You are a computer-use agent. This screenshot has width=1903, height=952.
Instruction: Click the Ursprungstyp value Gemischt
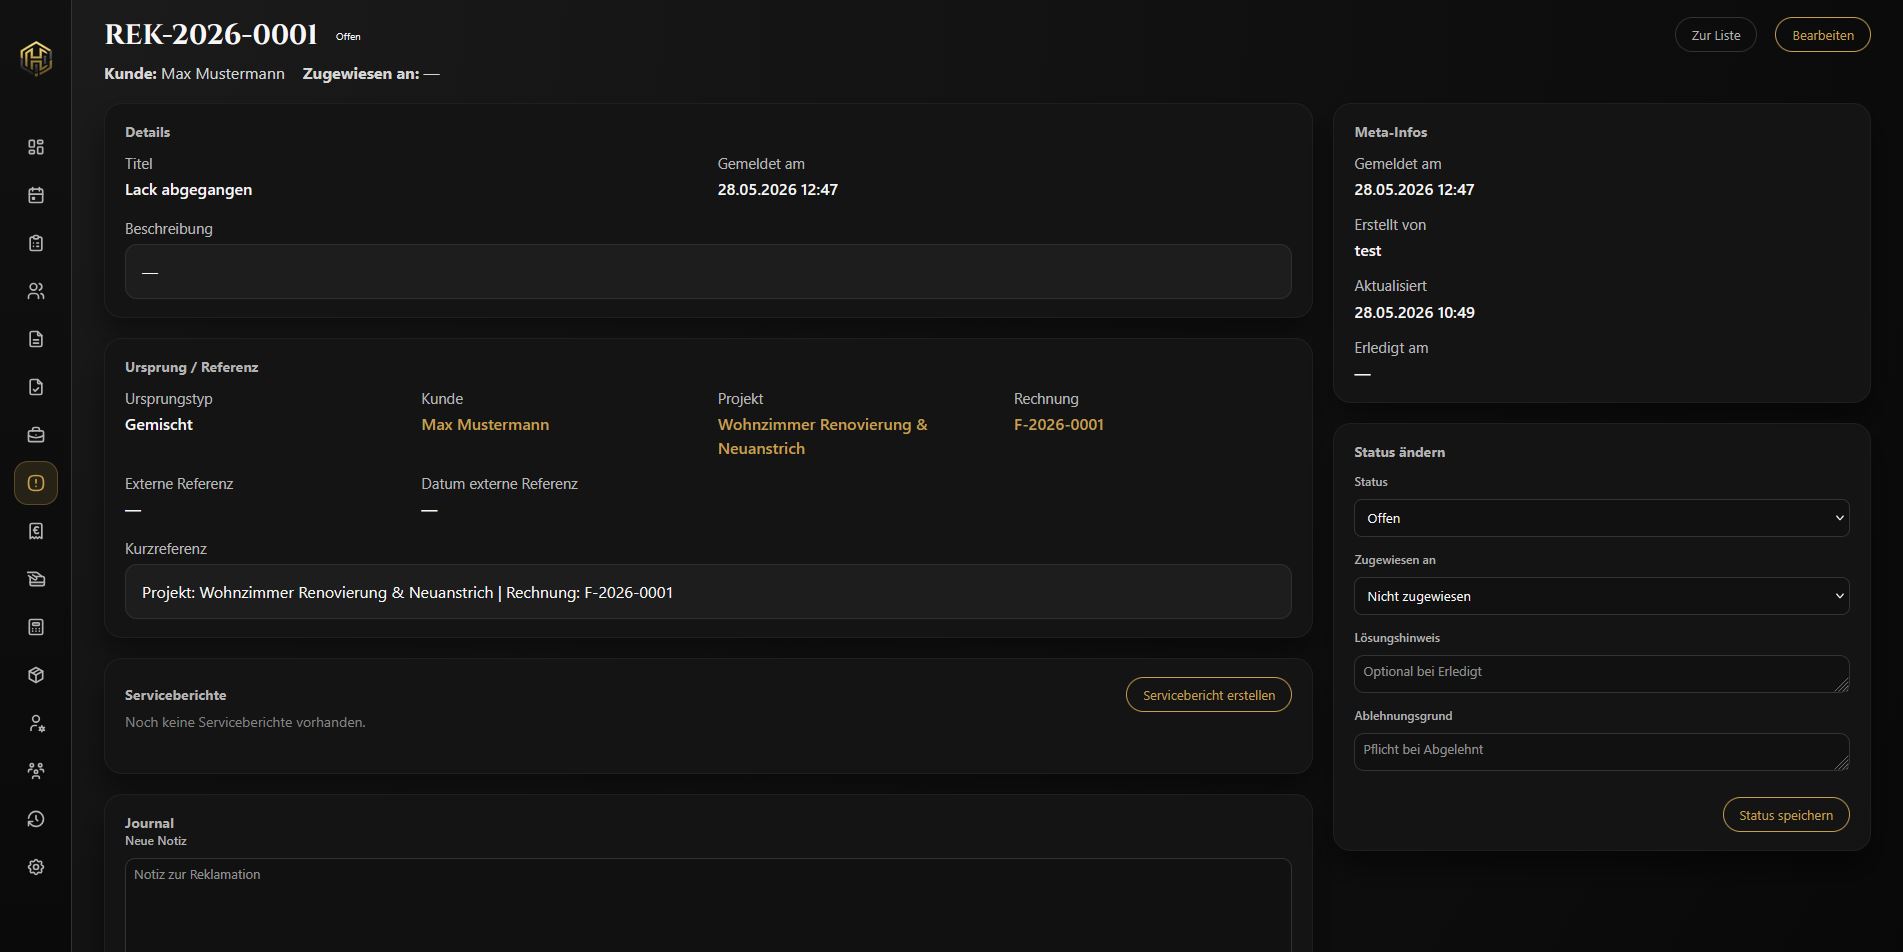click(159, 425)
